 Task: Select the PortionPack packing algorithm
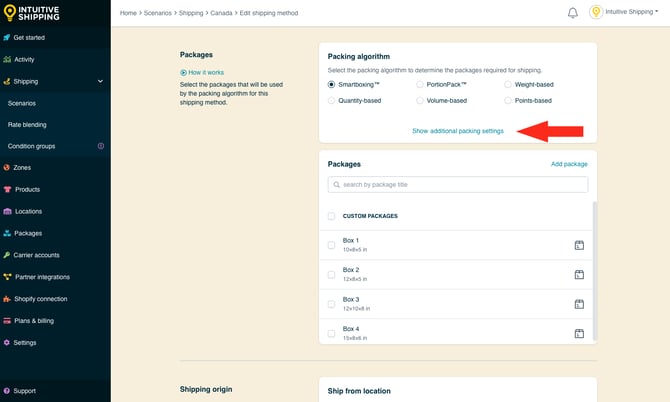tap(420, 85)
